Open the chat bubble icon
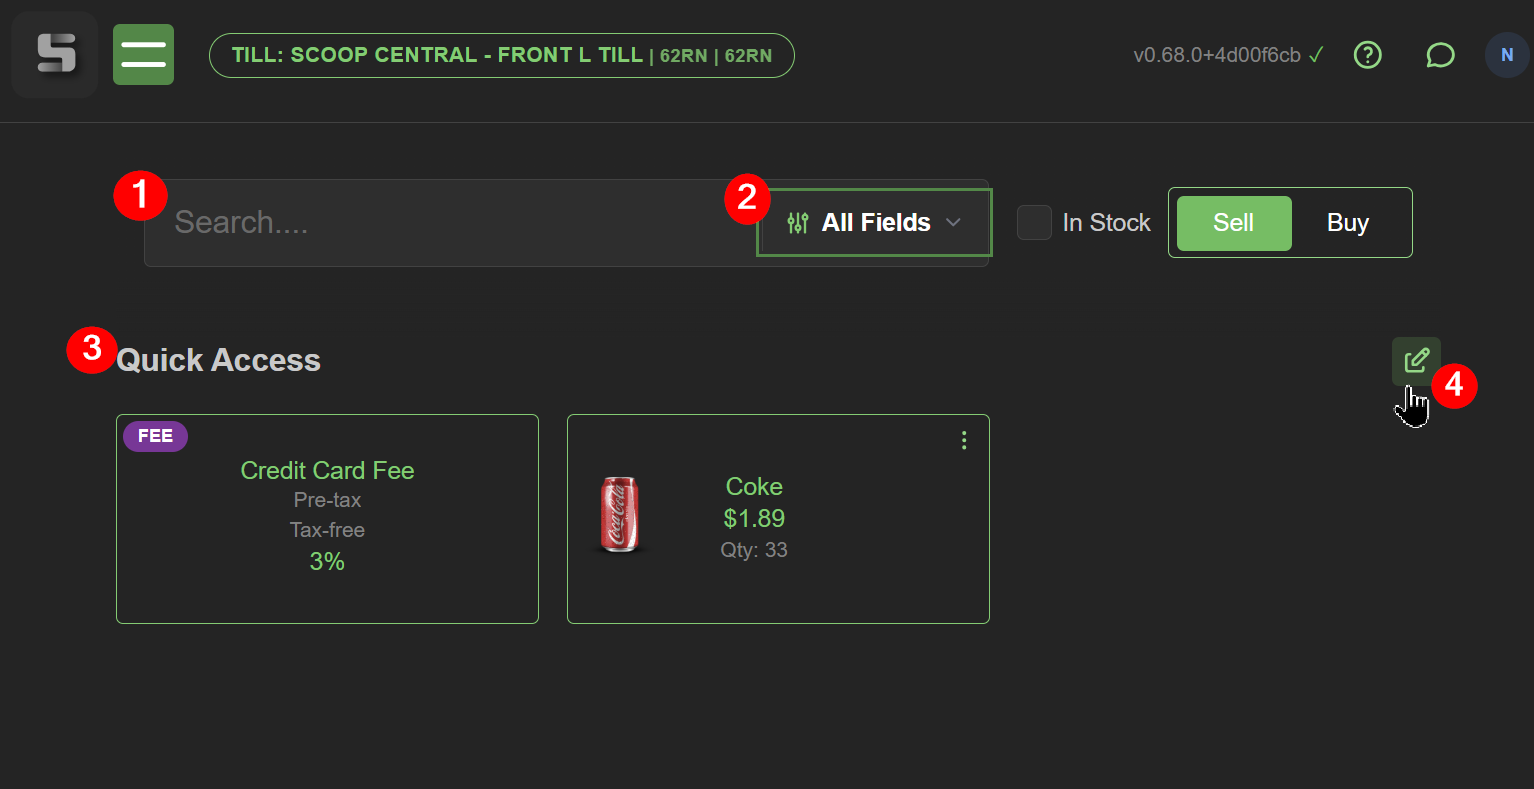 1440,55
